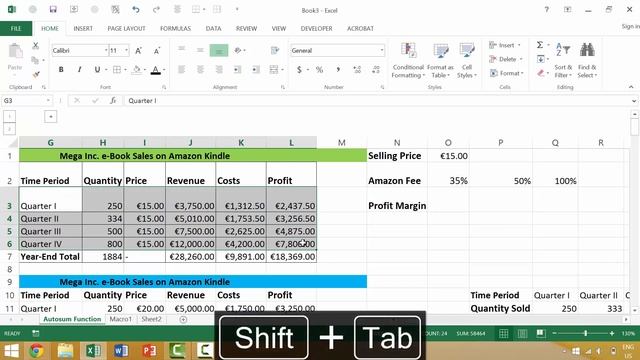Open Chrome from the Windows taskbar
640x360 pixels.
click(x=36, y=351)
